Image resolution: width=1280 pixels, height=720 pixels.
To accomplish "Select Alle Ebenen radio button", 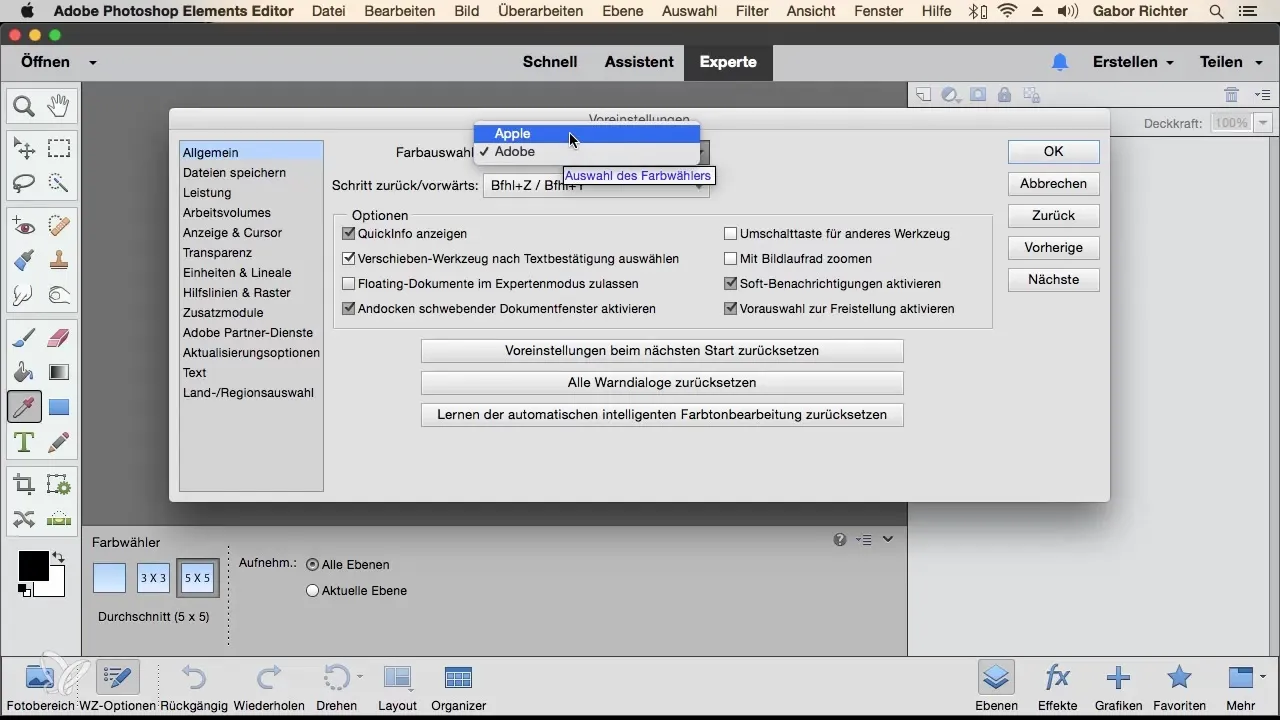I will coord(312,565).
